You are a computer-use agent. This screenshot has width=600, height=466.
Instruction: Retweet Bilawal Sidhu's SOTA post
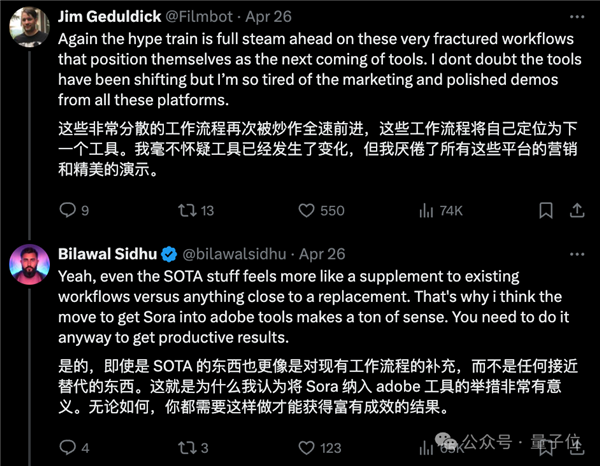coord(185,448)
